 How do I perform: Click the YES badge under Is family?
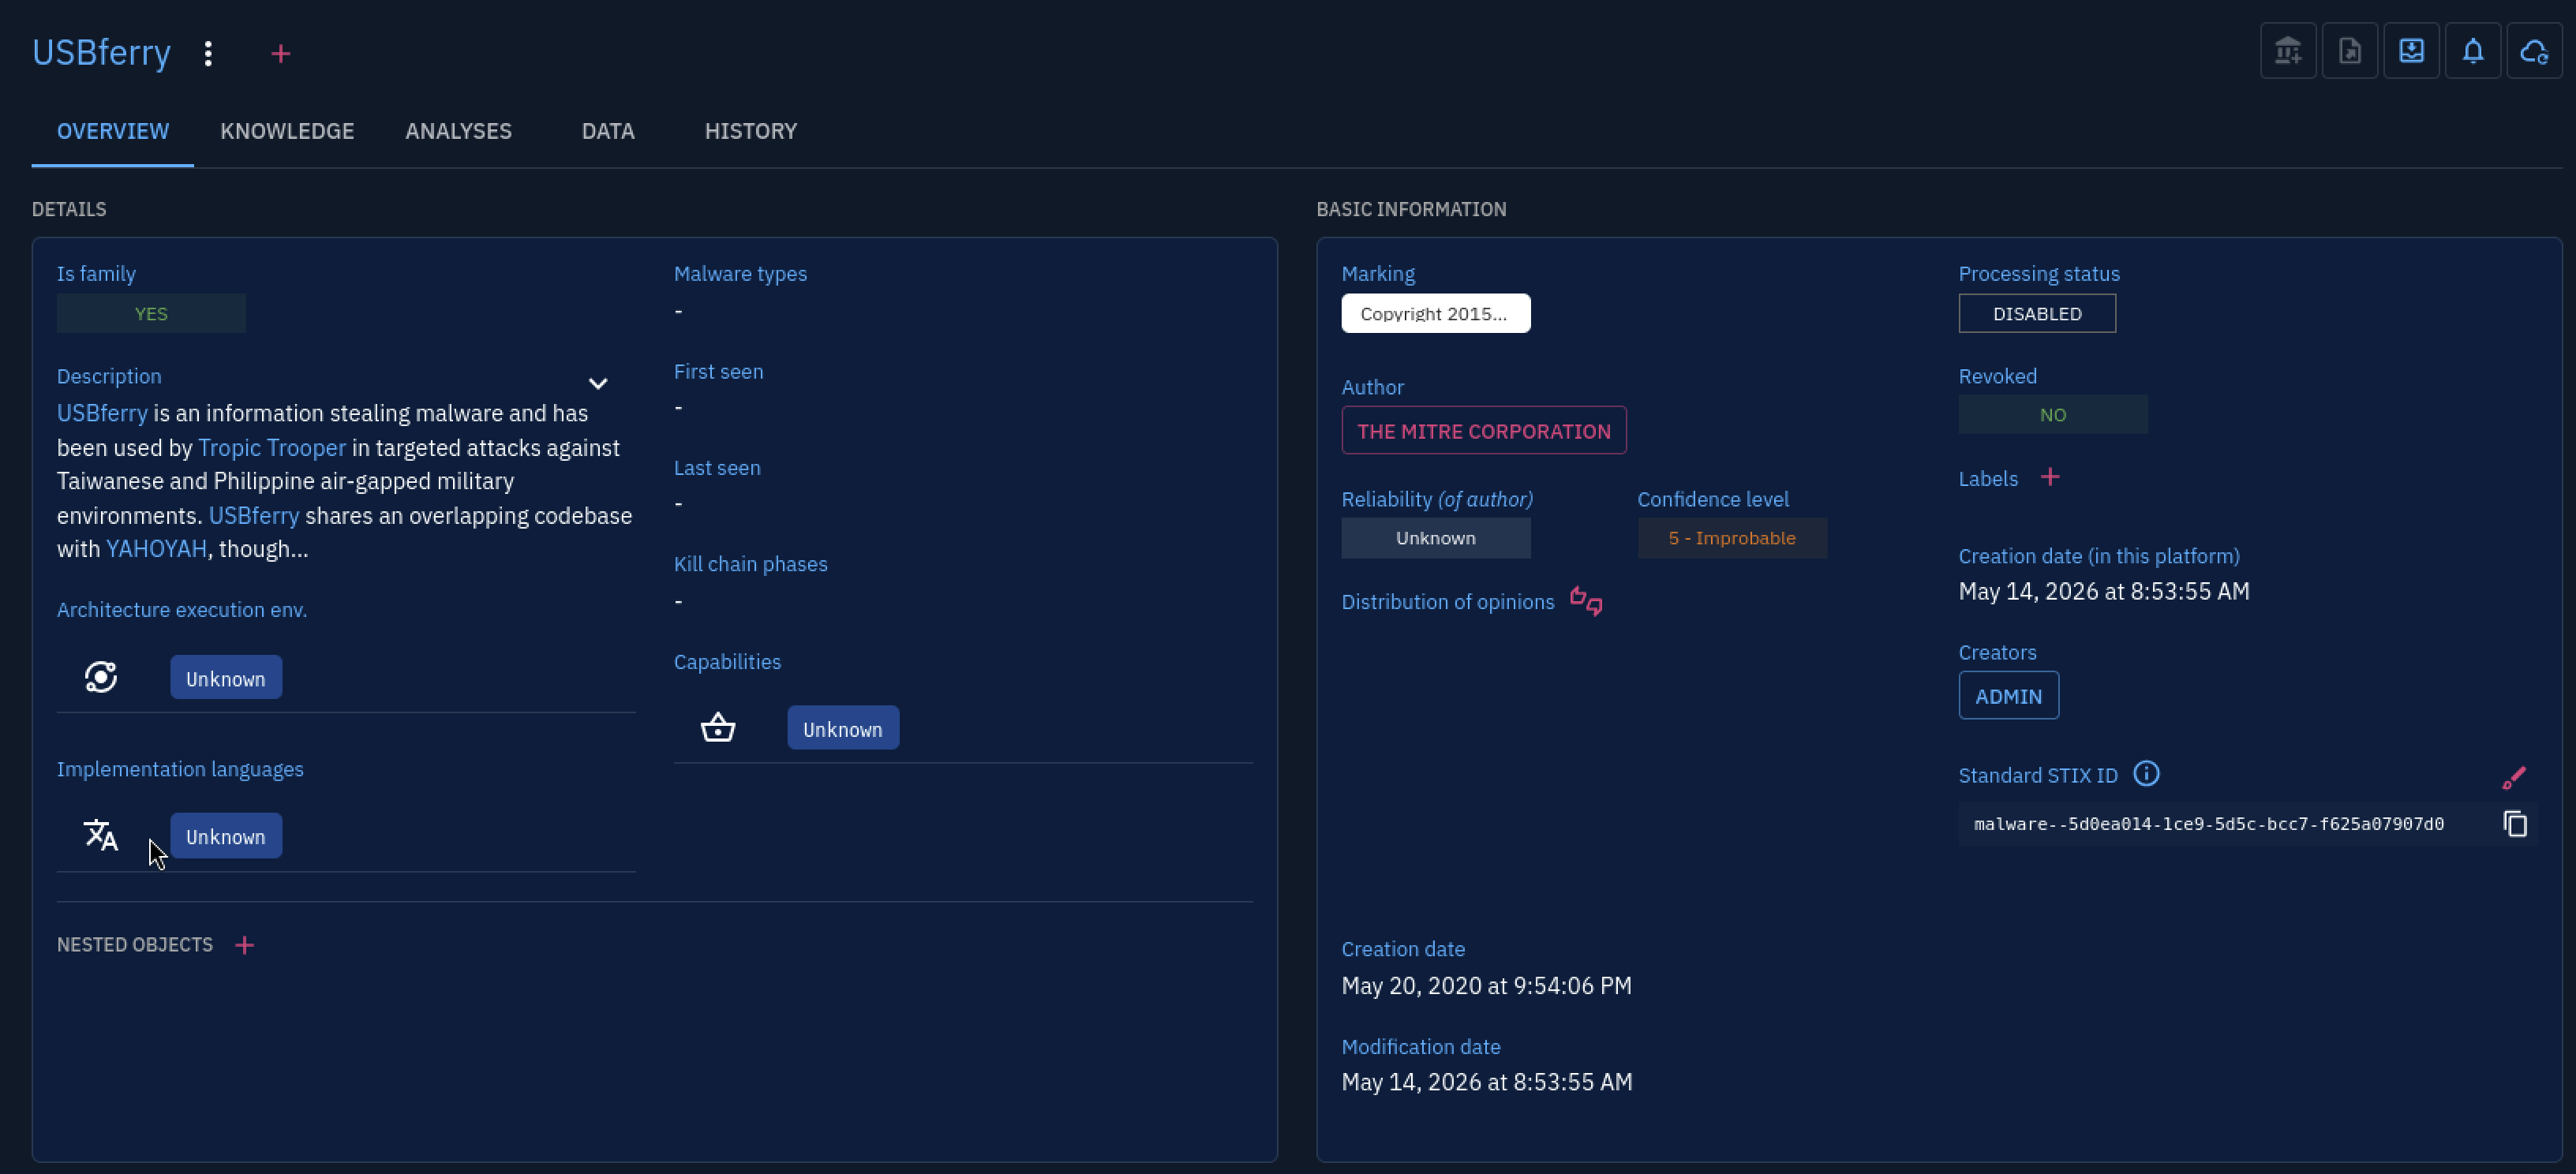(151, 313)
